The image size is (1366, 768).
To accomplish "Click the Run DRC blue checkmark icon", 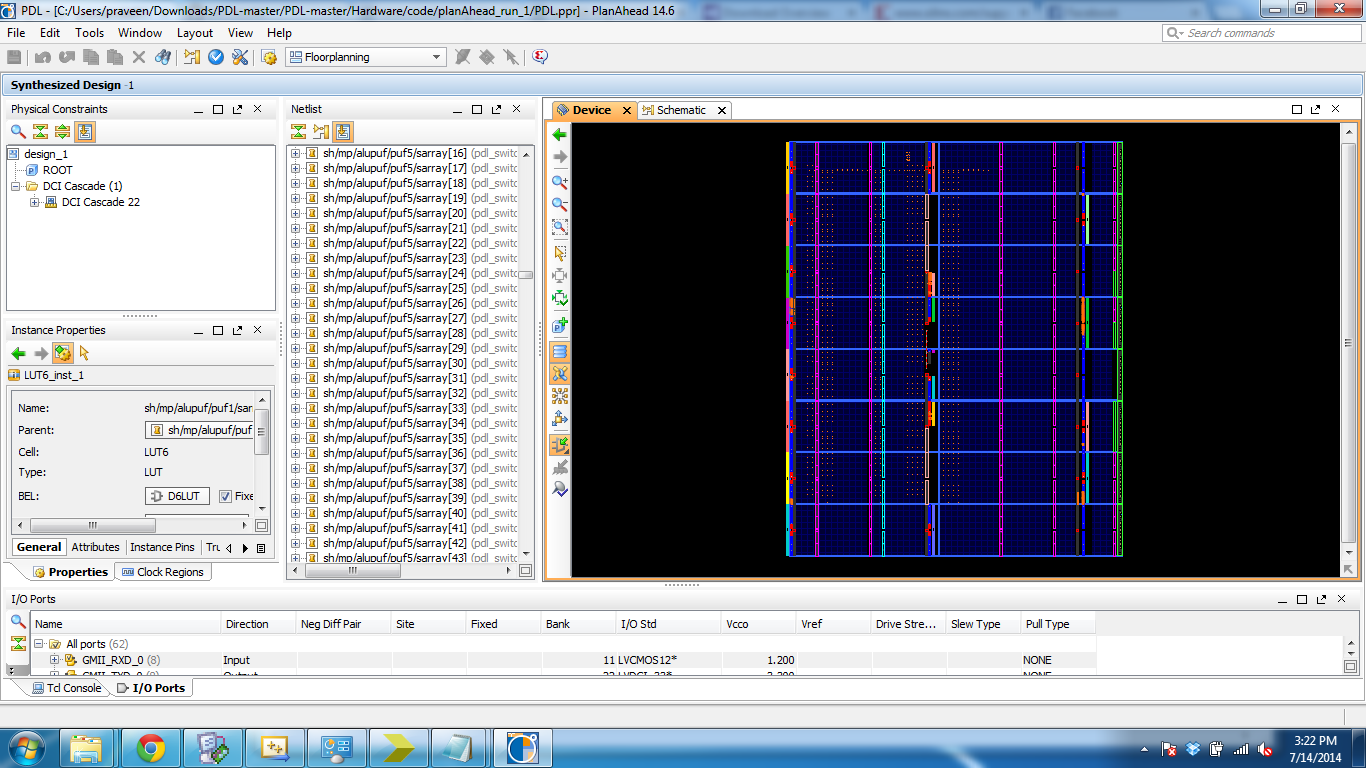I will pos(216,57).
